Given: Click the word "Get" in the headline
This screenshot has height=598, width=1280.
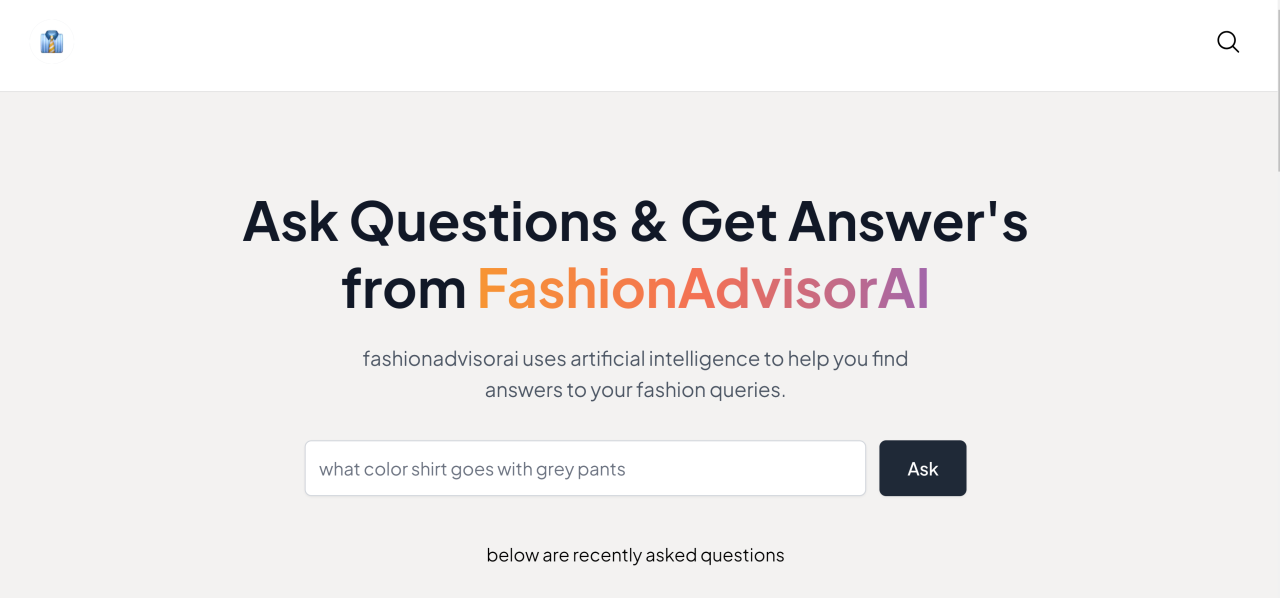Looking at the screenshot, I should pos(729,222).
